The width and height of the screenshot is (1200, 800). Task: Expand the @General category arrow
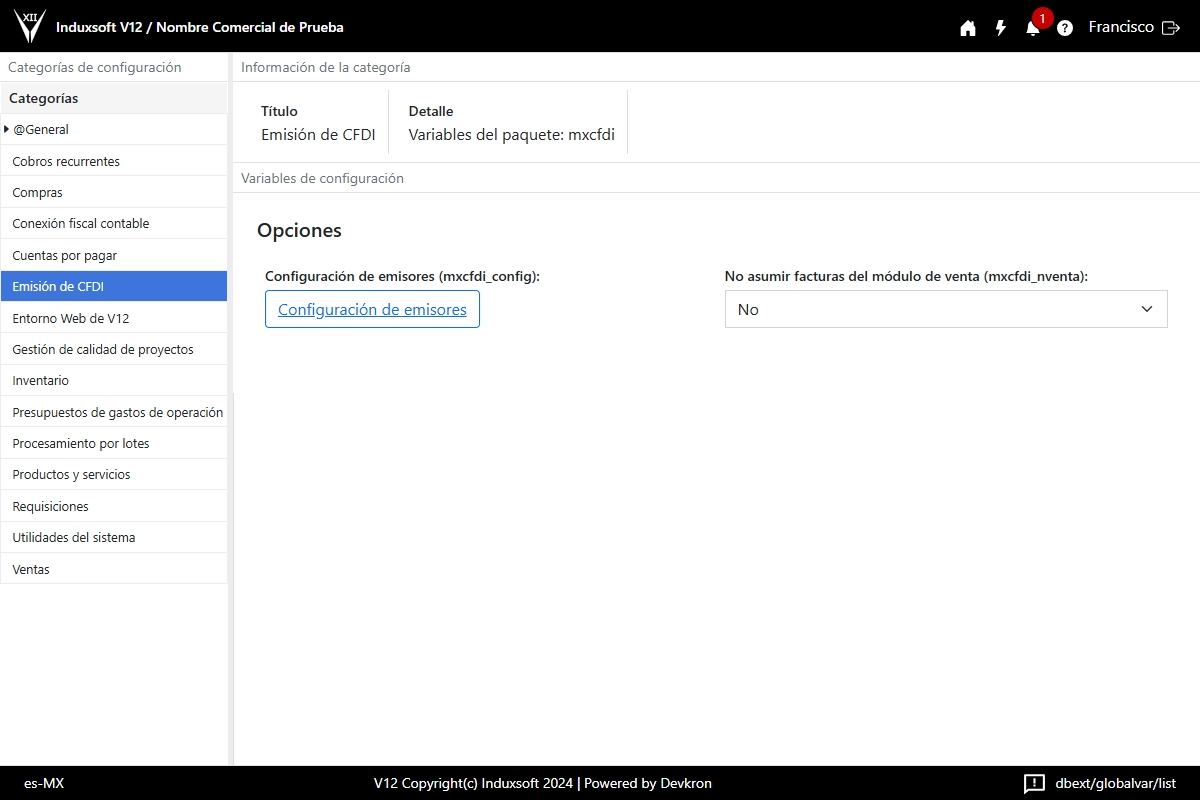pos(7,129)
